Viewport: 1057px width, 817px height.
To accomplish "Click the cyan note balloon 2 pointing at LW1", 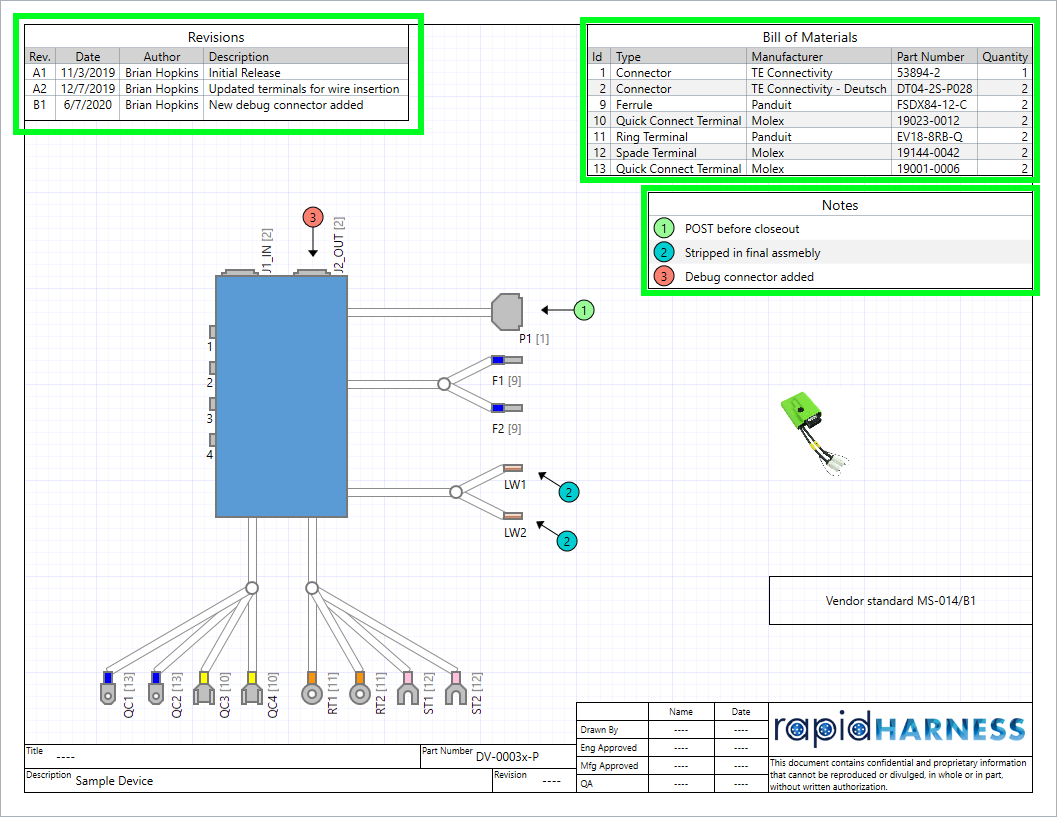I will tap(569, 492).
